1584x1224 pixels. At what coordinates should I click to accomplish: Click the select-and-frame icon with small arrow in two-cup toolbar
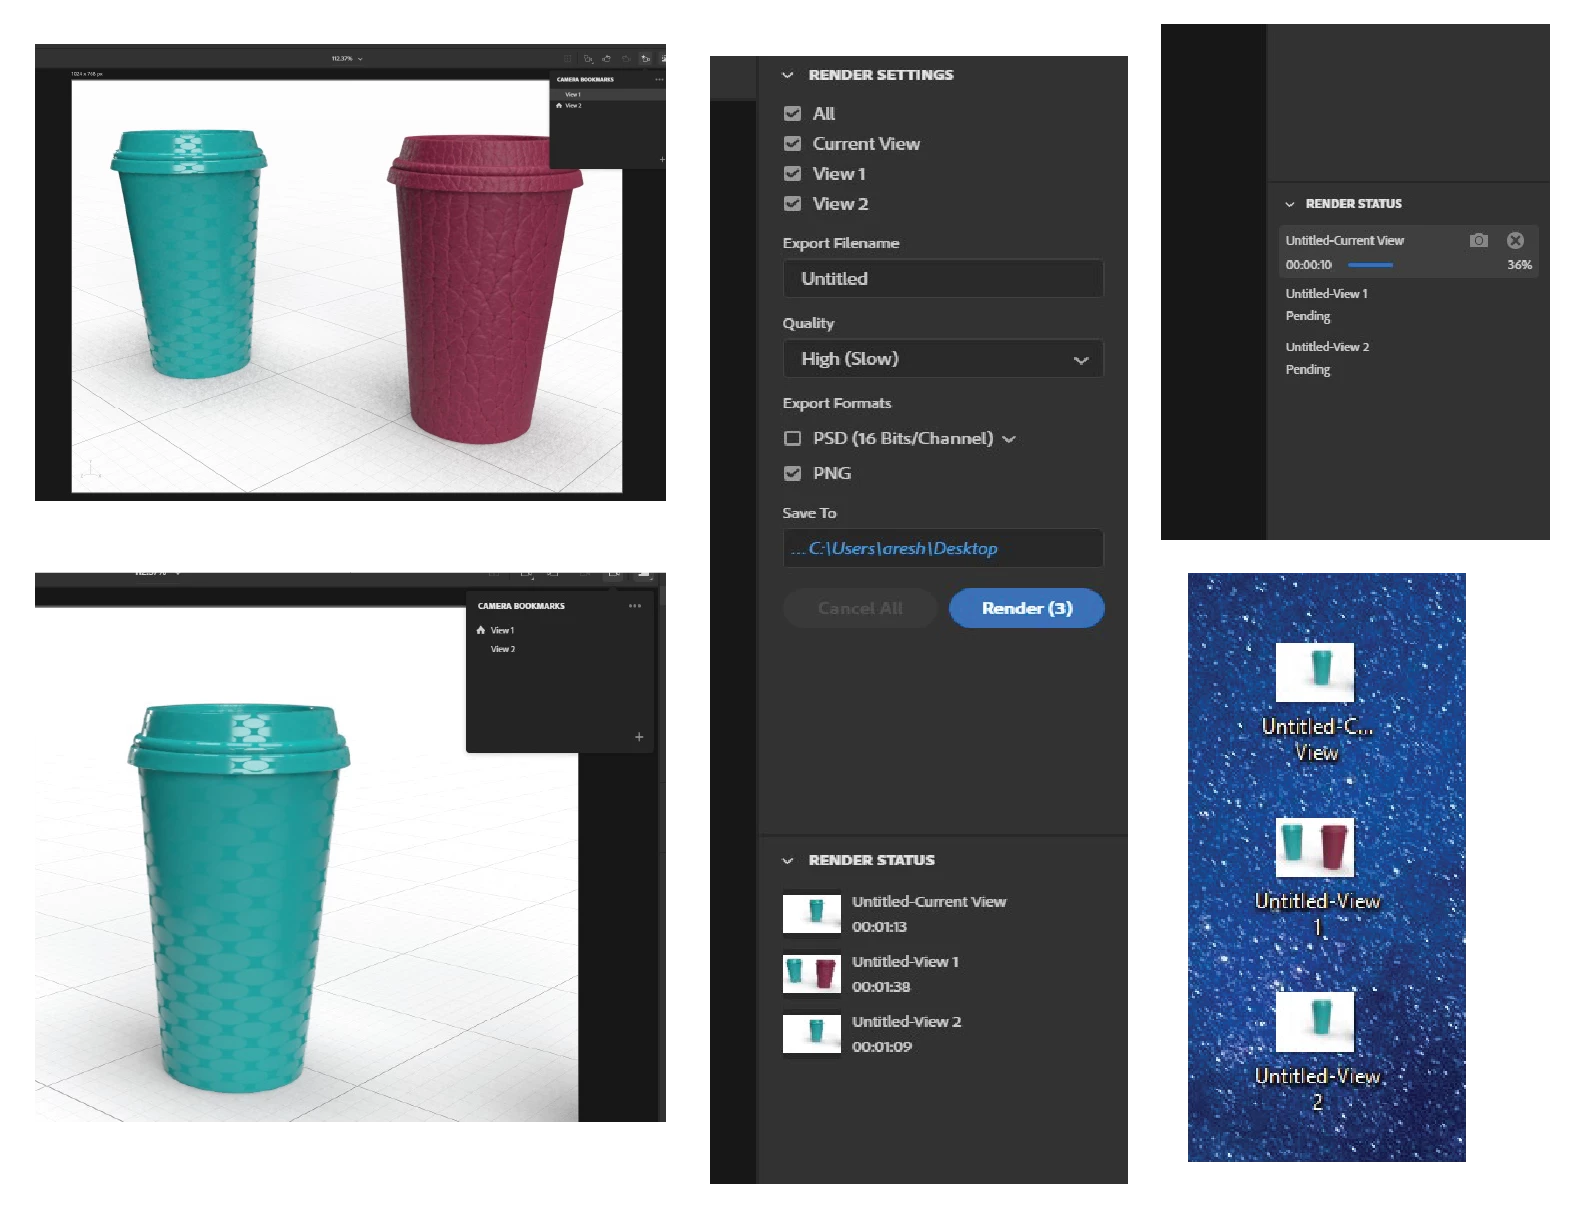588,59
